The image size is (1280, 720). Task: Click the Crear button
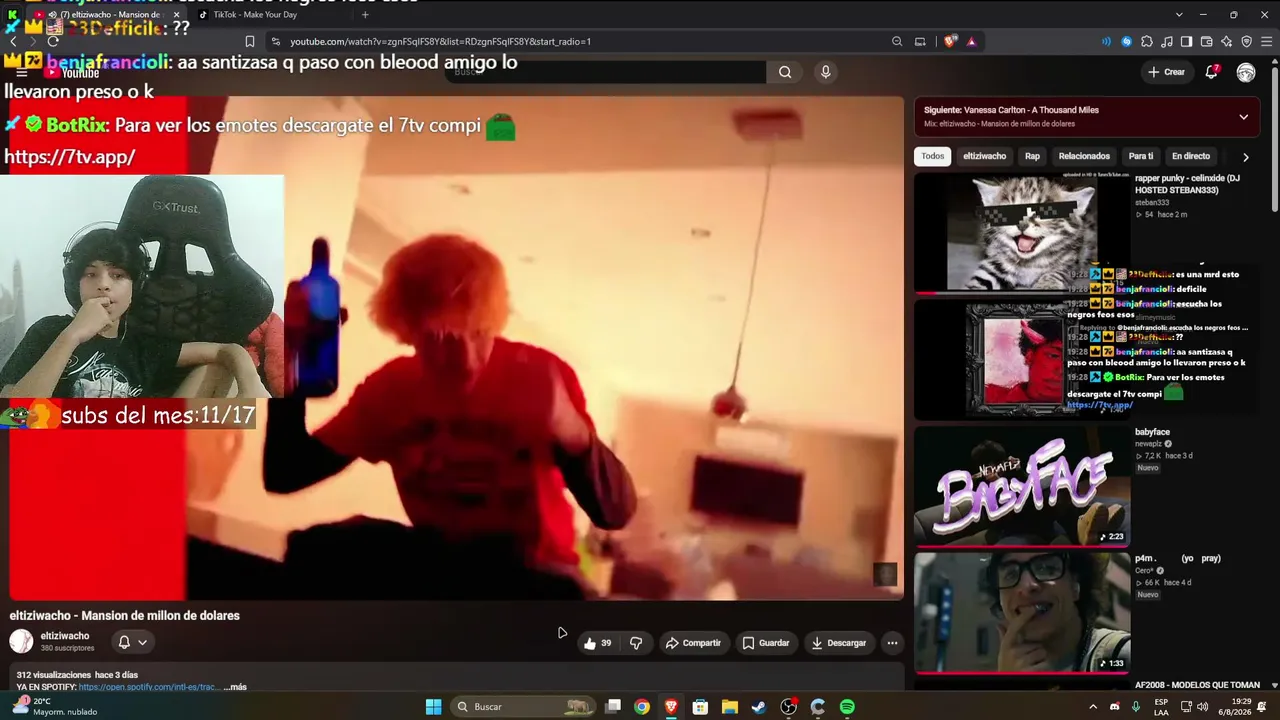[x=1166, y=72]
